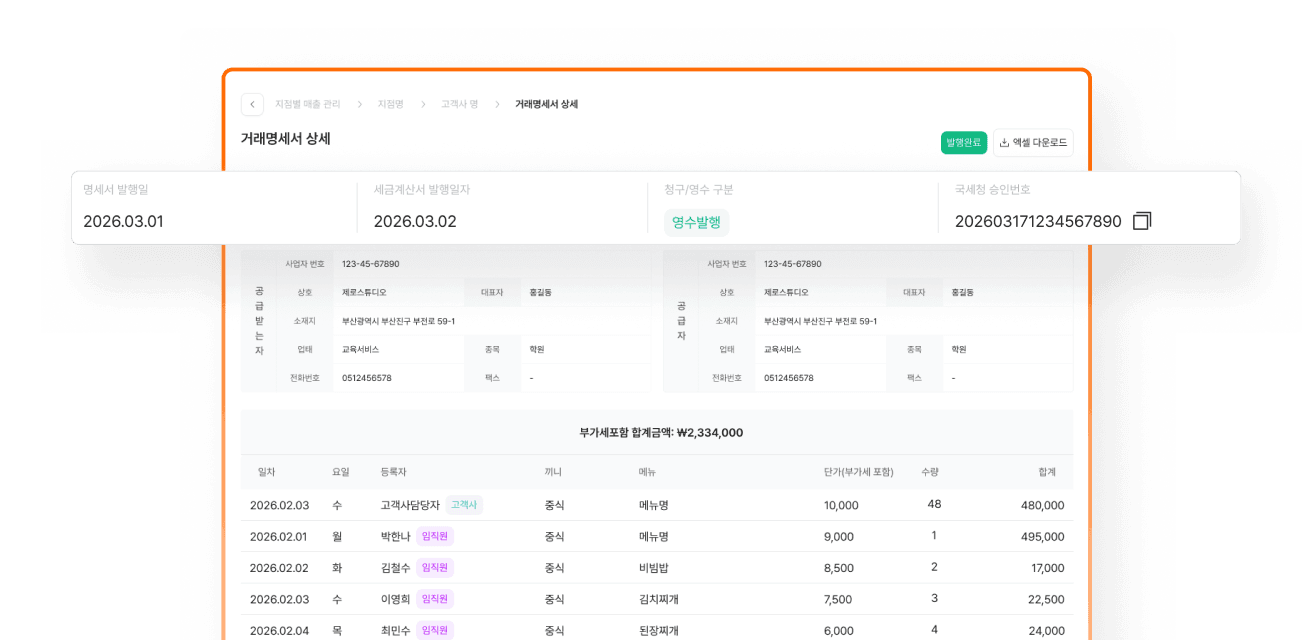Click the 요일 column header
The image size is (1312, 640).
pyautogui.click(x=341, y=472)
